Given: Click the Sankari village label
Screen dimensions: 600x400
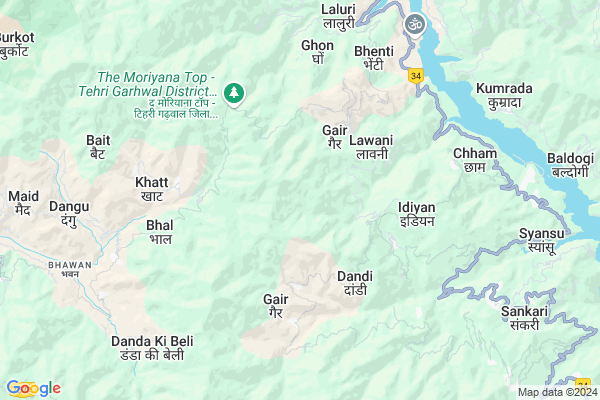Looking at the screenshot, I should point(525,318).
